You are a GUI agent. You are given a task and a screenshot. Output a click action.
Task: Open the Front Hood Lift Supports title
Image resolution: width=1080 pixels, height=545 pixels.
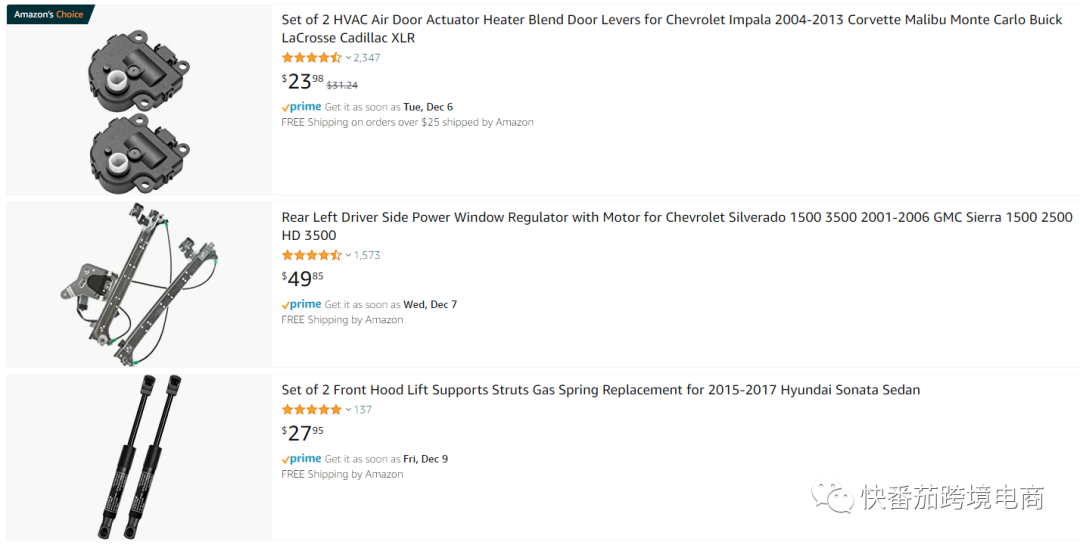pos(601,390)
